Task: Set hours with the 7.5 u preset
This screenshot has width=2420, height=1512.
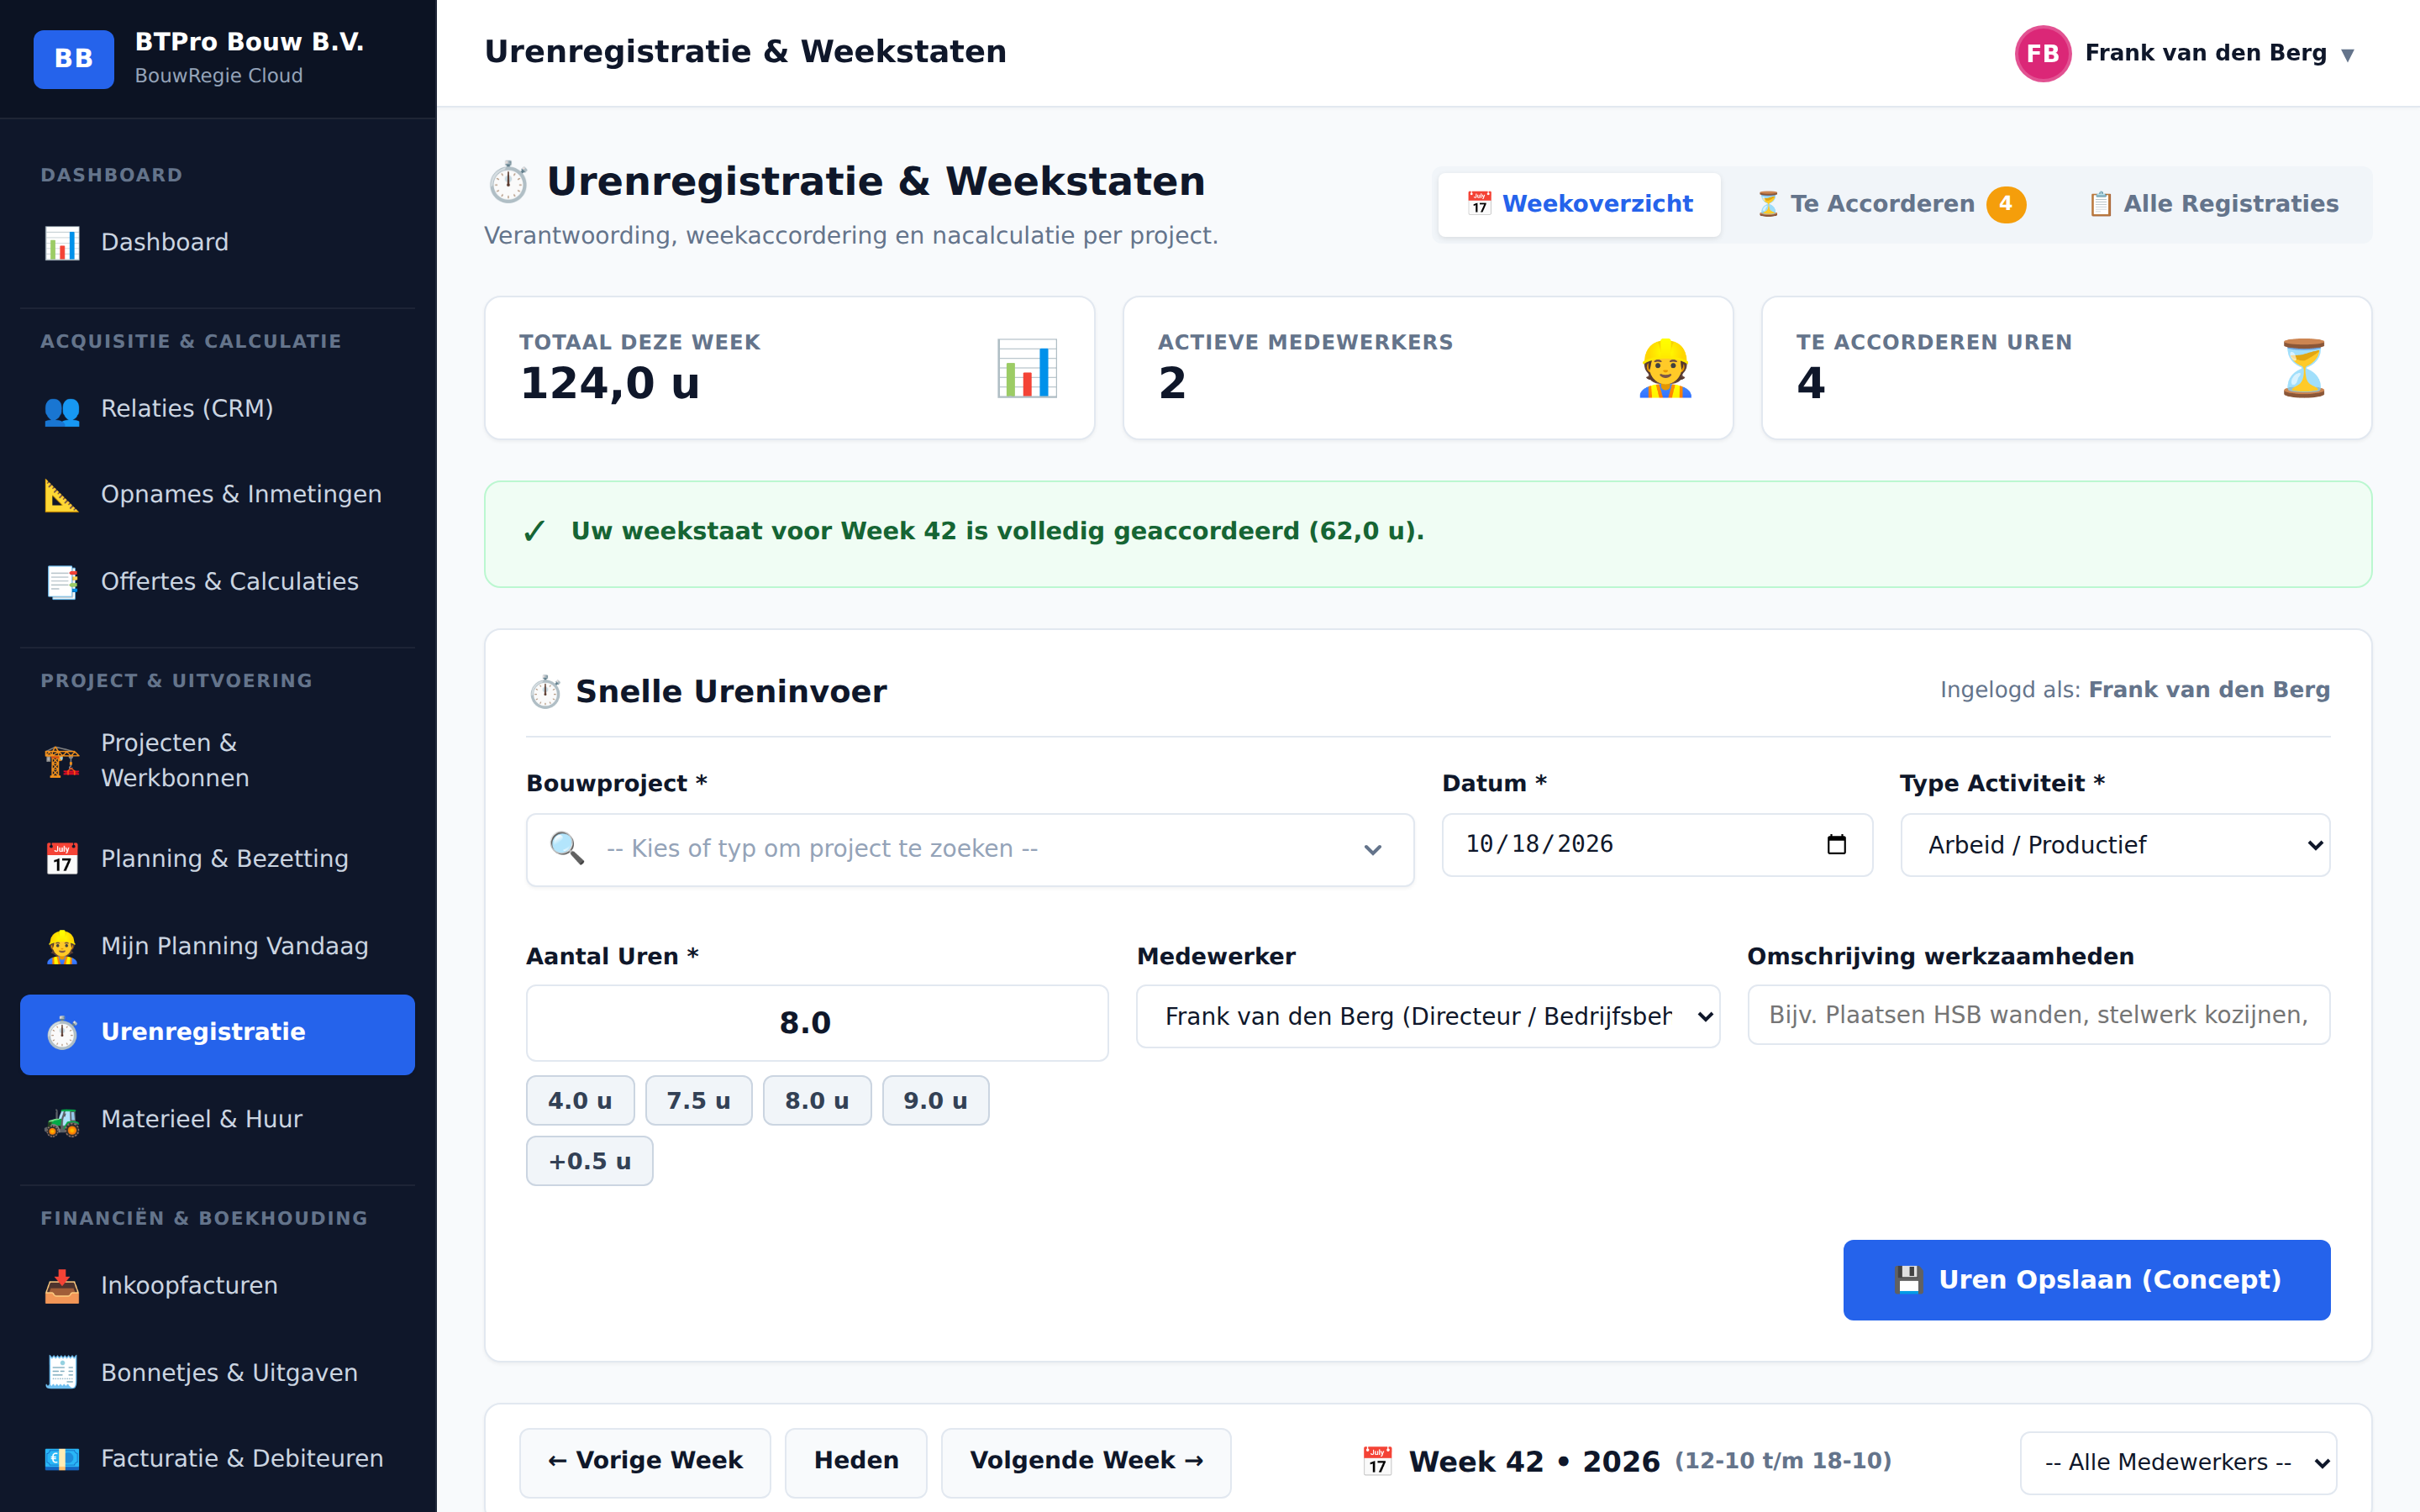Action: 698,1101
